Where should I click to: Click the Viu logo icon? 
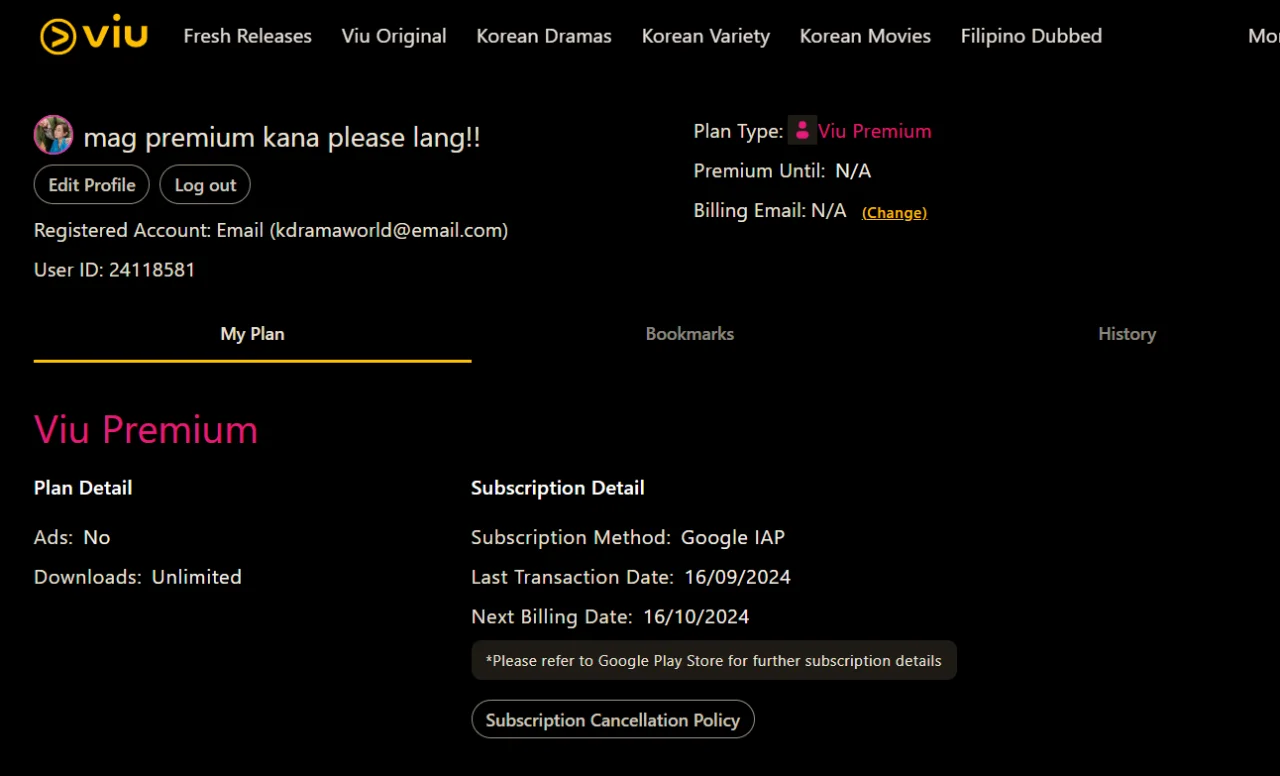(x=93, y=36)
